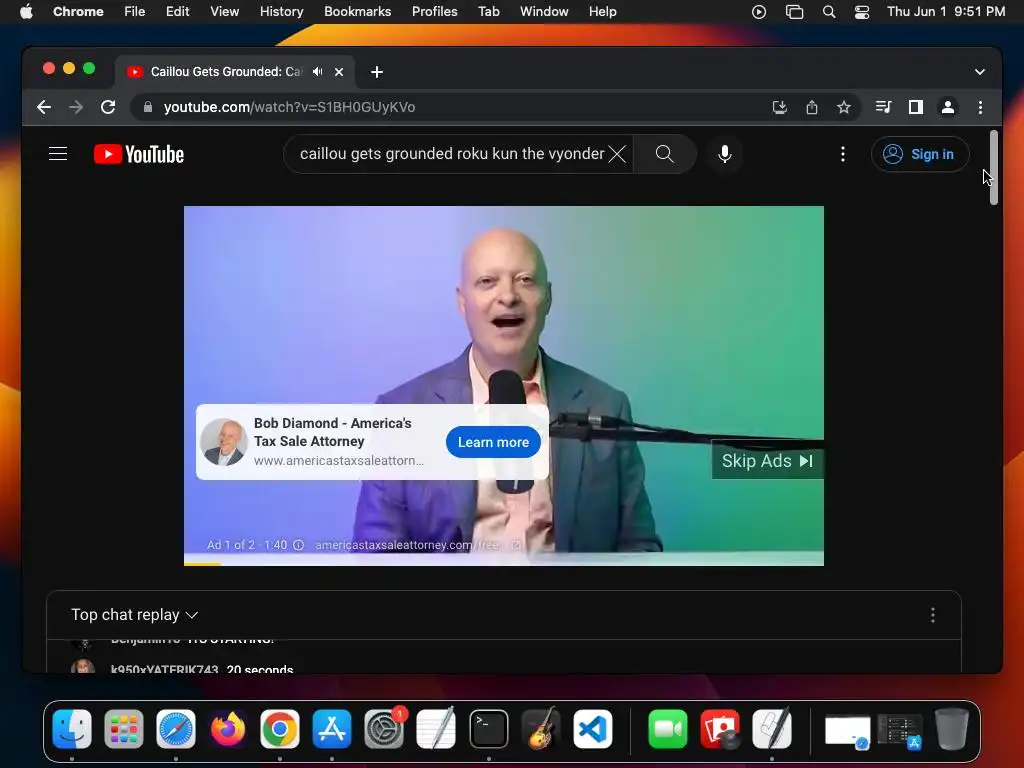Image resolution: width=1024 pixels, height=768 pixels.
Task: Open Finder from the Dock
Action: coord(72,728)
